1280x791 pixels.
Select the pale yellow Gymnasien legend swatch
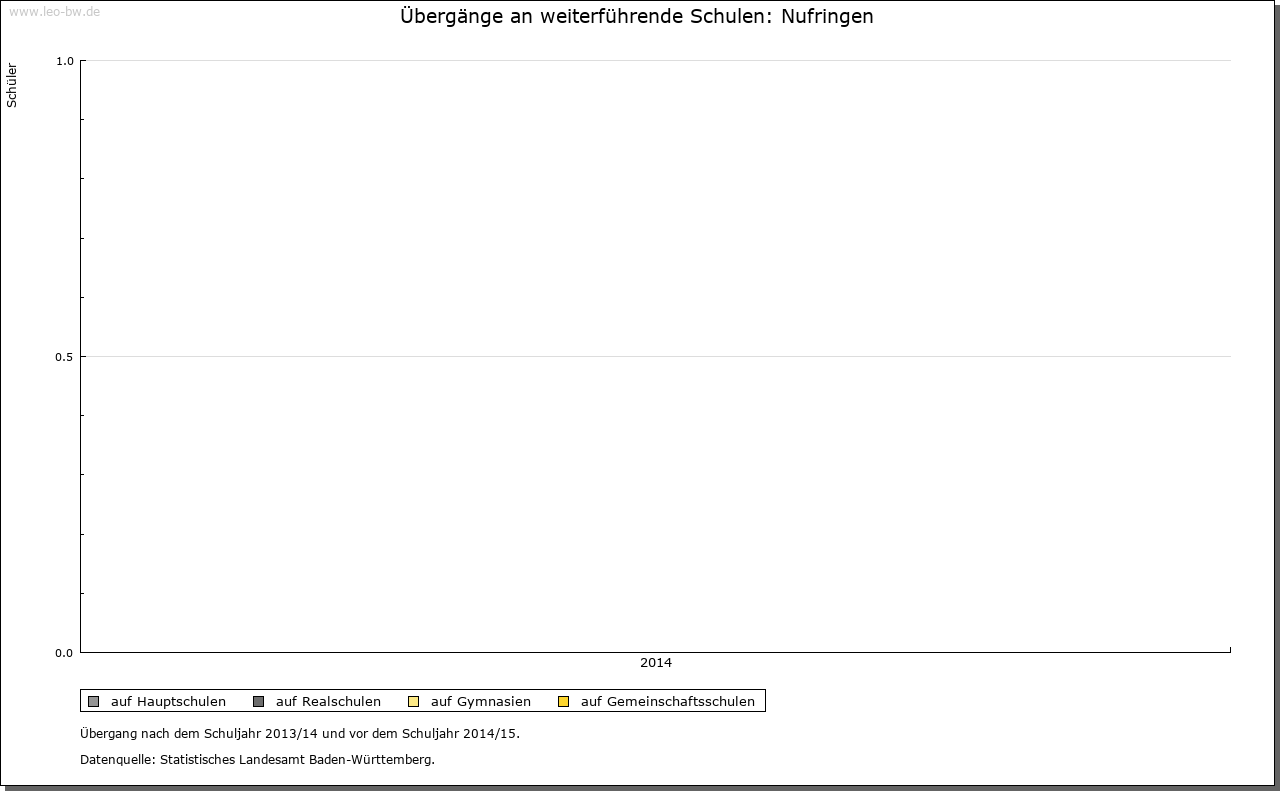click(x=413, y=701)
